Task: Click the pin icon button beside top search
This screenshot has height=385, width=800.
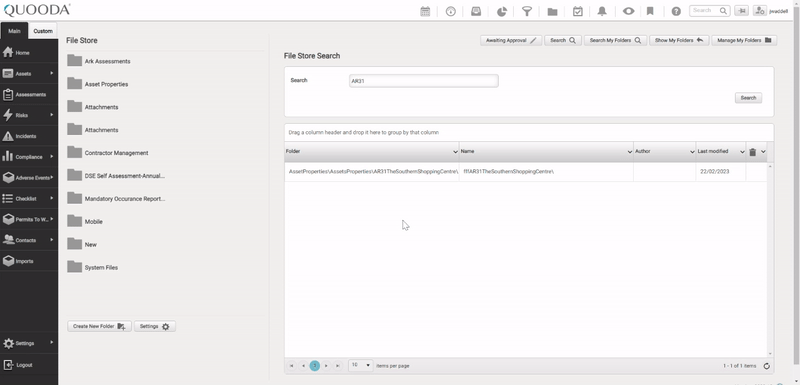Action: click(x=741, y=11)
